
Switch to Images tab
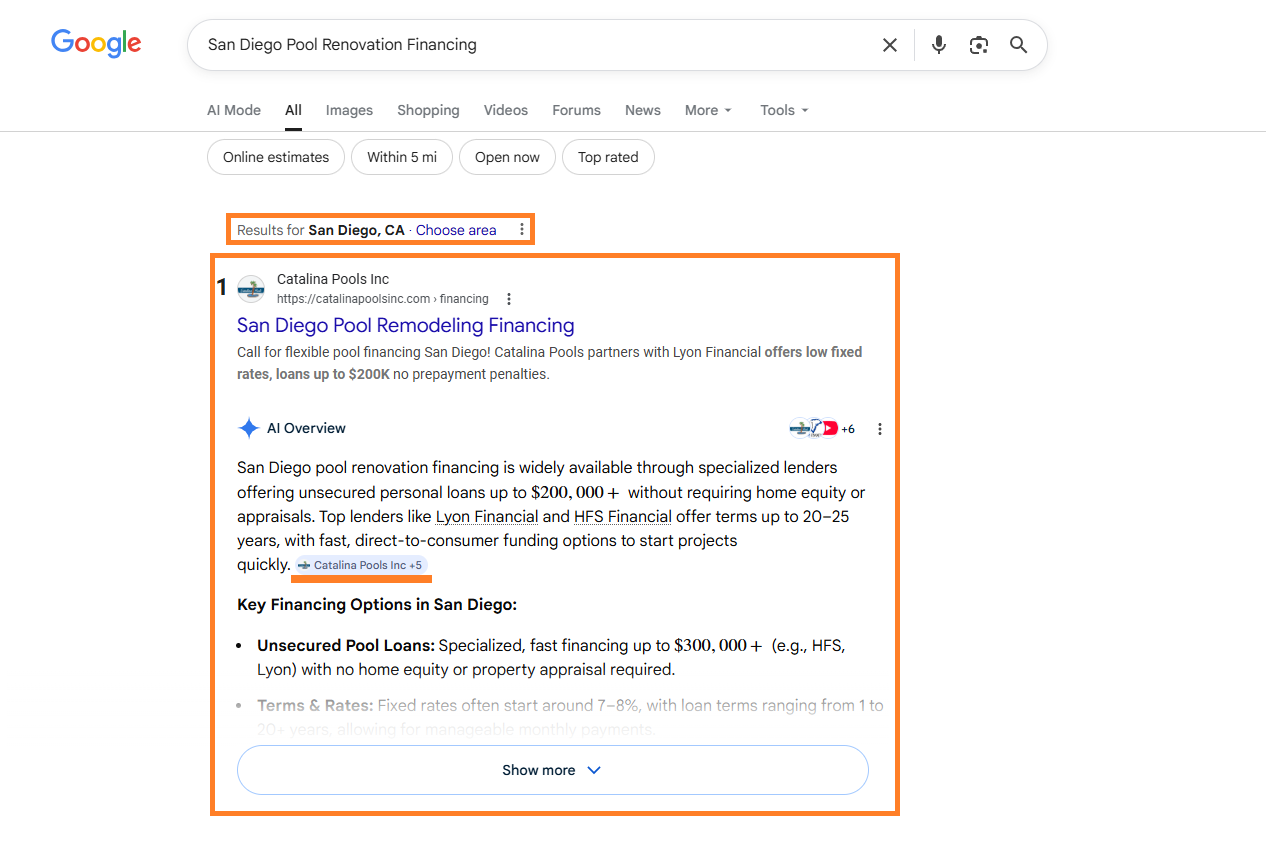click(349, 110)
